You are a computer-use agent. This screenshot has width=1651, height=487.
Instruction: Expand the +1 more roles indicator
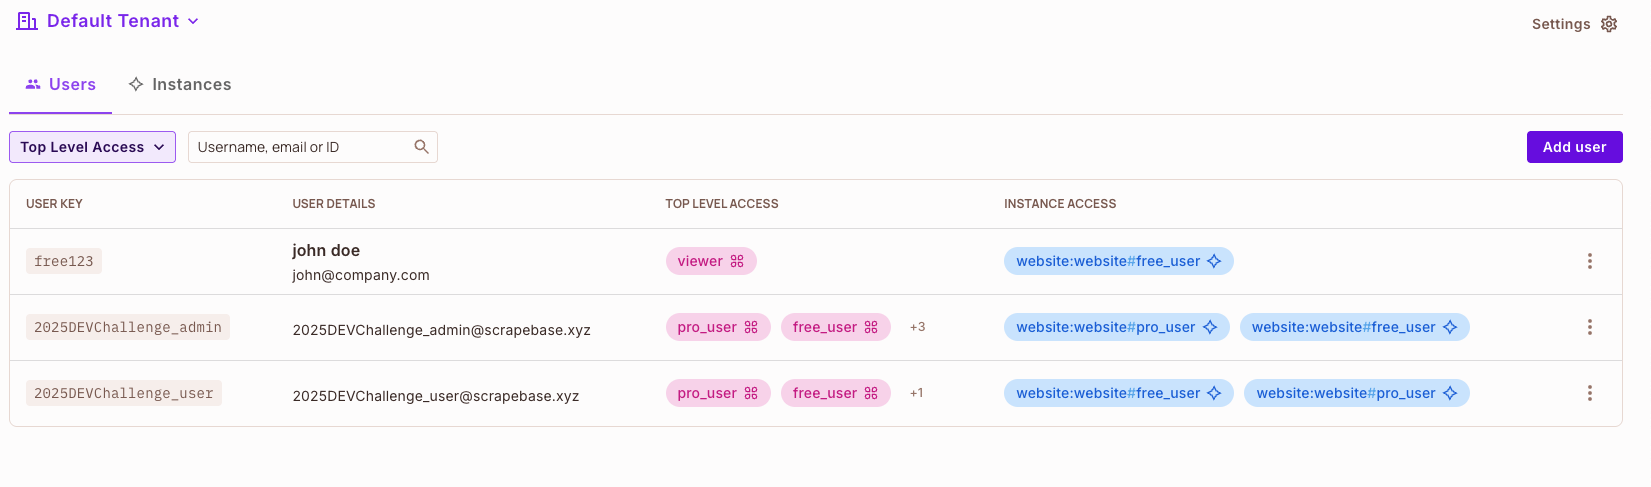tap(916, 393)
